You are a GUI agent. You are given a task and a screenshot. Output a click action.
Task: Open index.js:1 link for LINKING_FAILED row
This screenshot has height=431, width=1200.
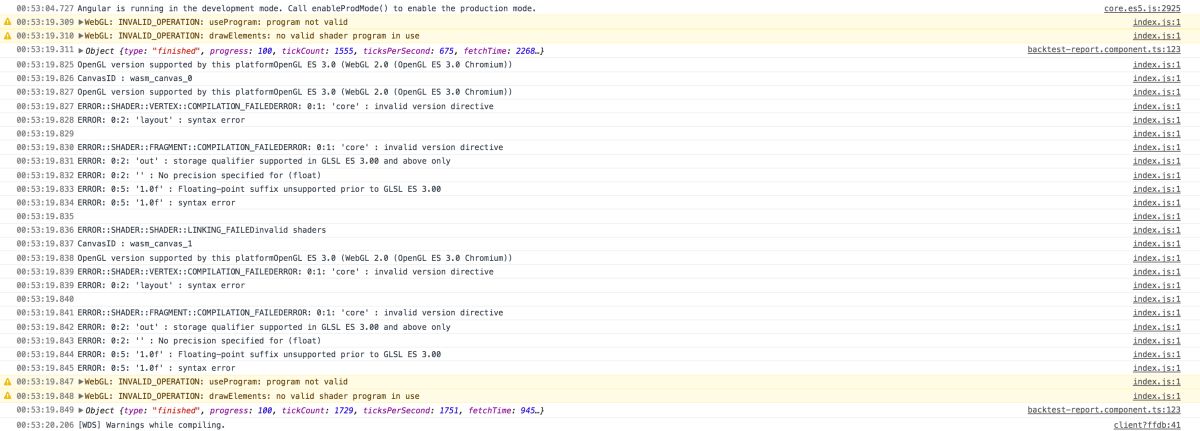[x=1157, y=230]
